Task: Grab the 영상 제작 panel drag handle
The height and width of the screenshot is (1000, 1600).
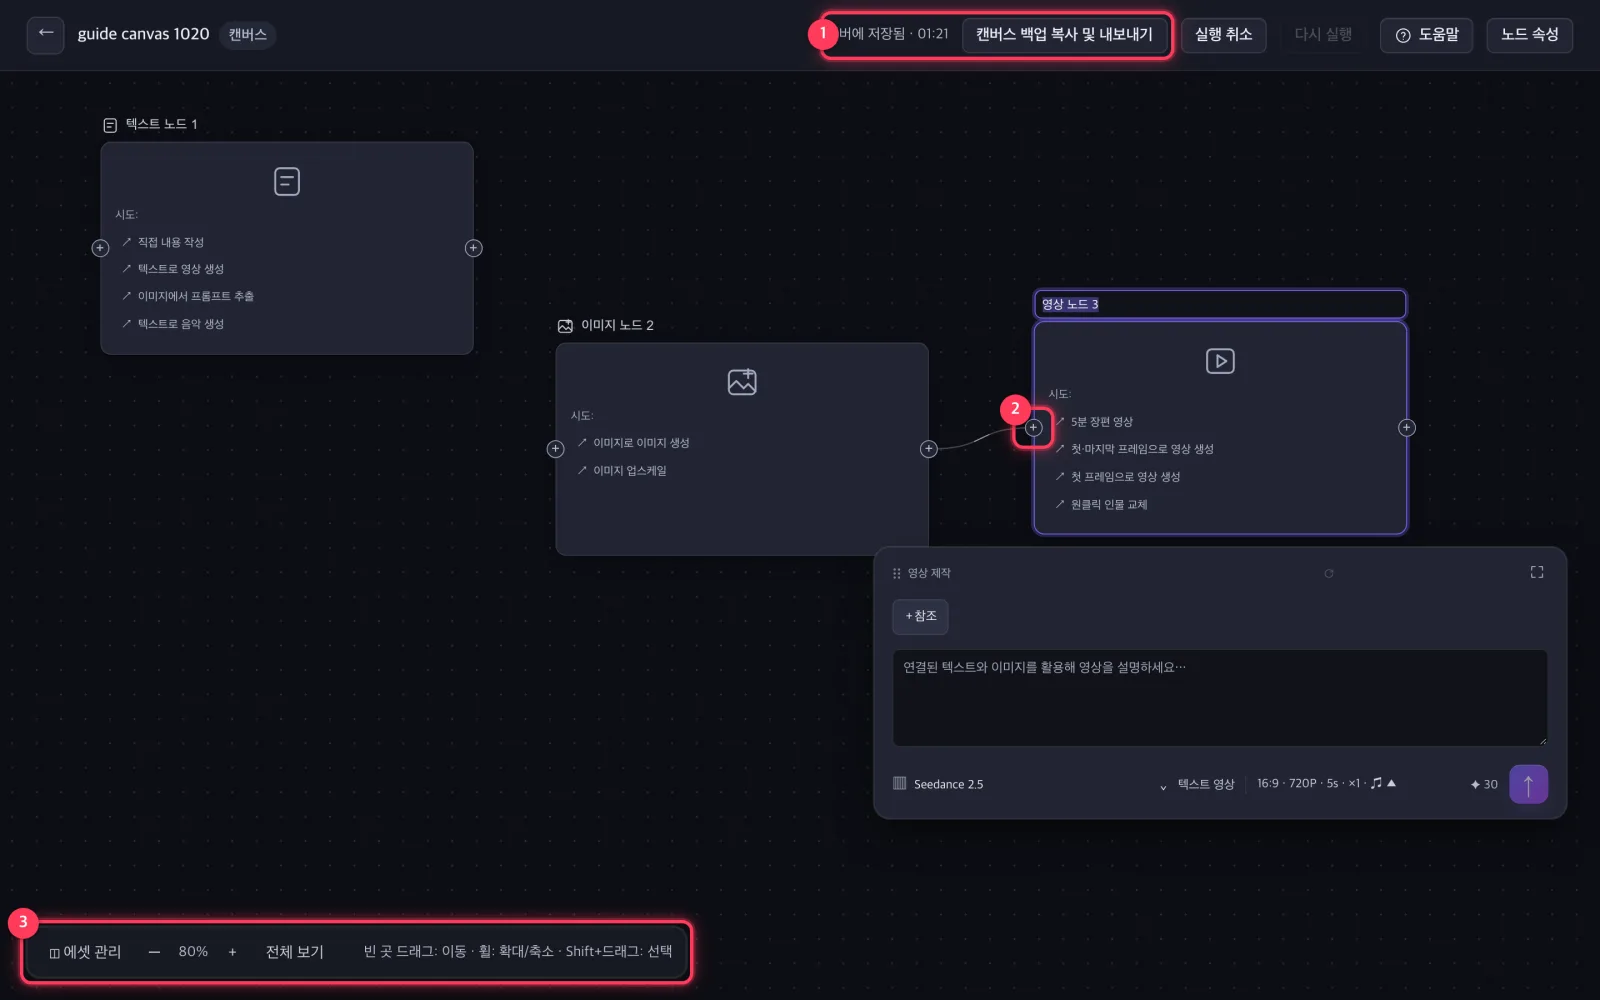Action: [897, 573]
